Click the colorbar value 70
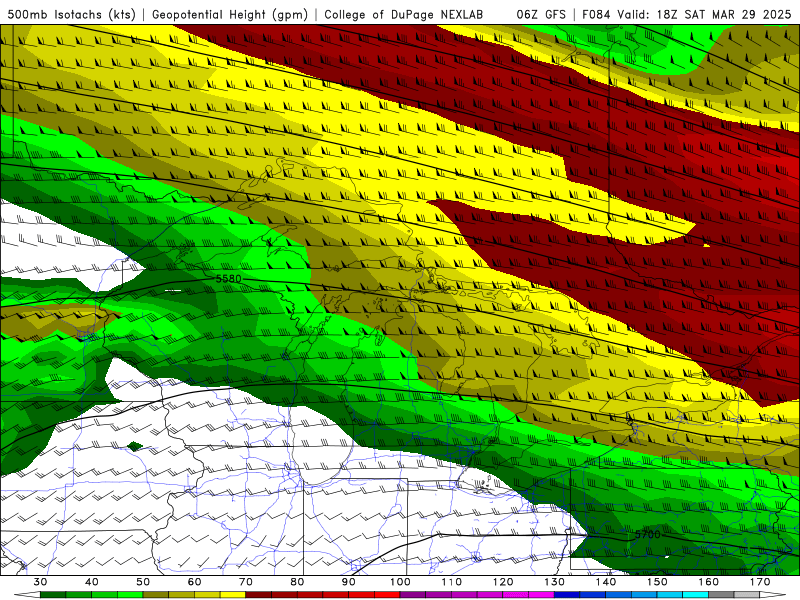Image resolution: width=800 pixels, height=600 pixels. (246, 582)
